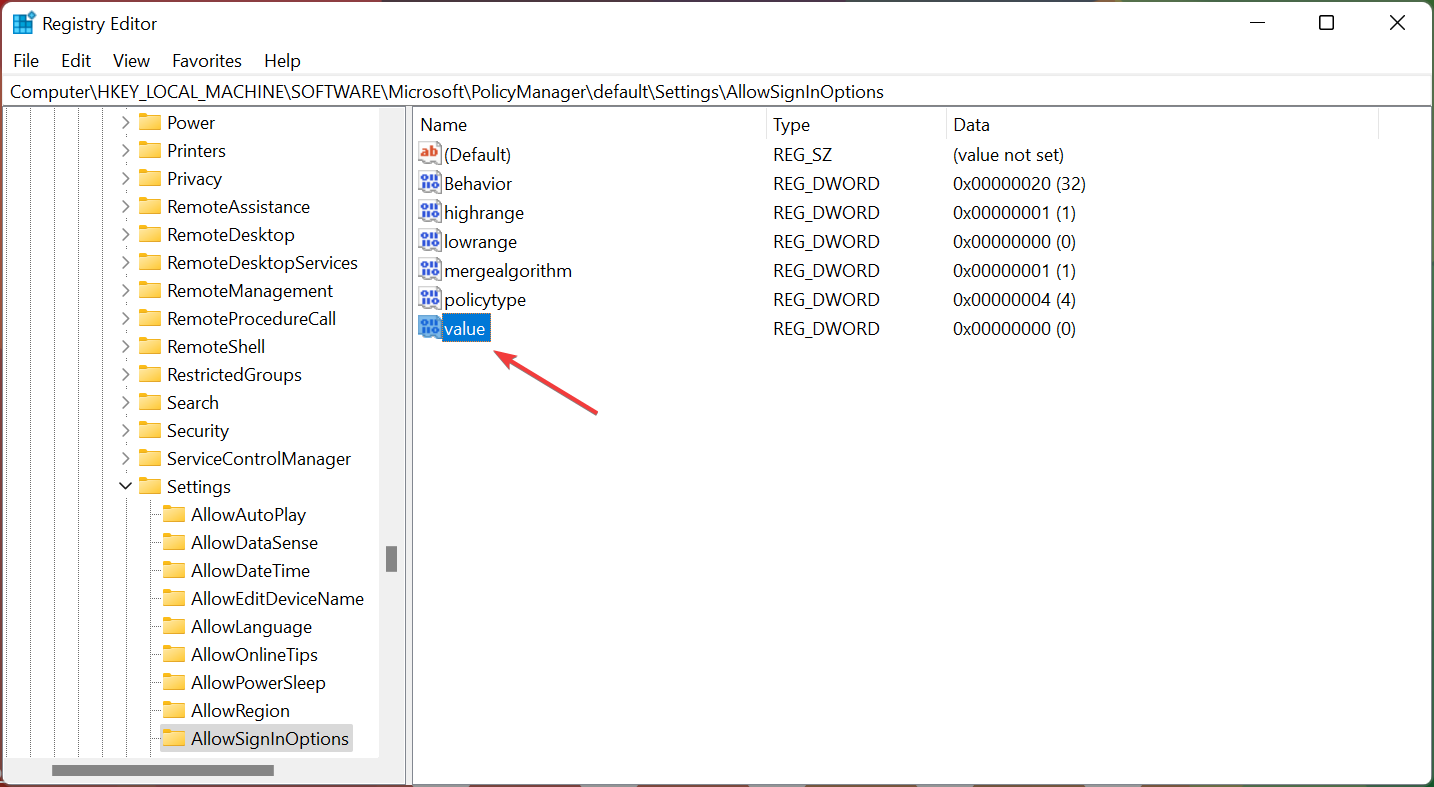Click the Behavior data 0x00000020 (32)
1434x787 pixels.
[x=1019, y=183]
